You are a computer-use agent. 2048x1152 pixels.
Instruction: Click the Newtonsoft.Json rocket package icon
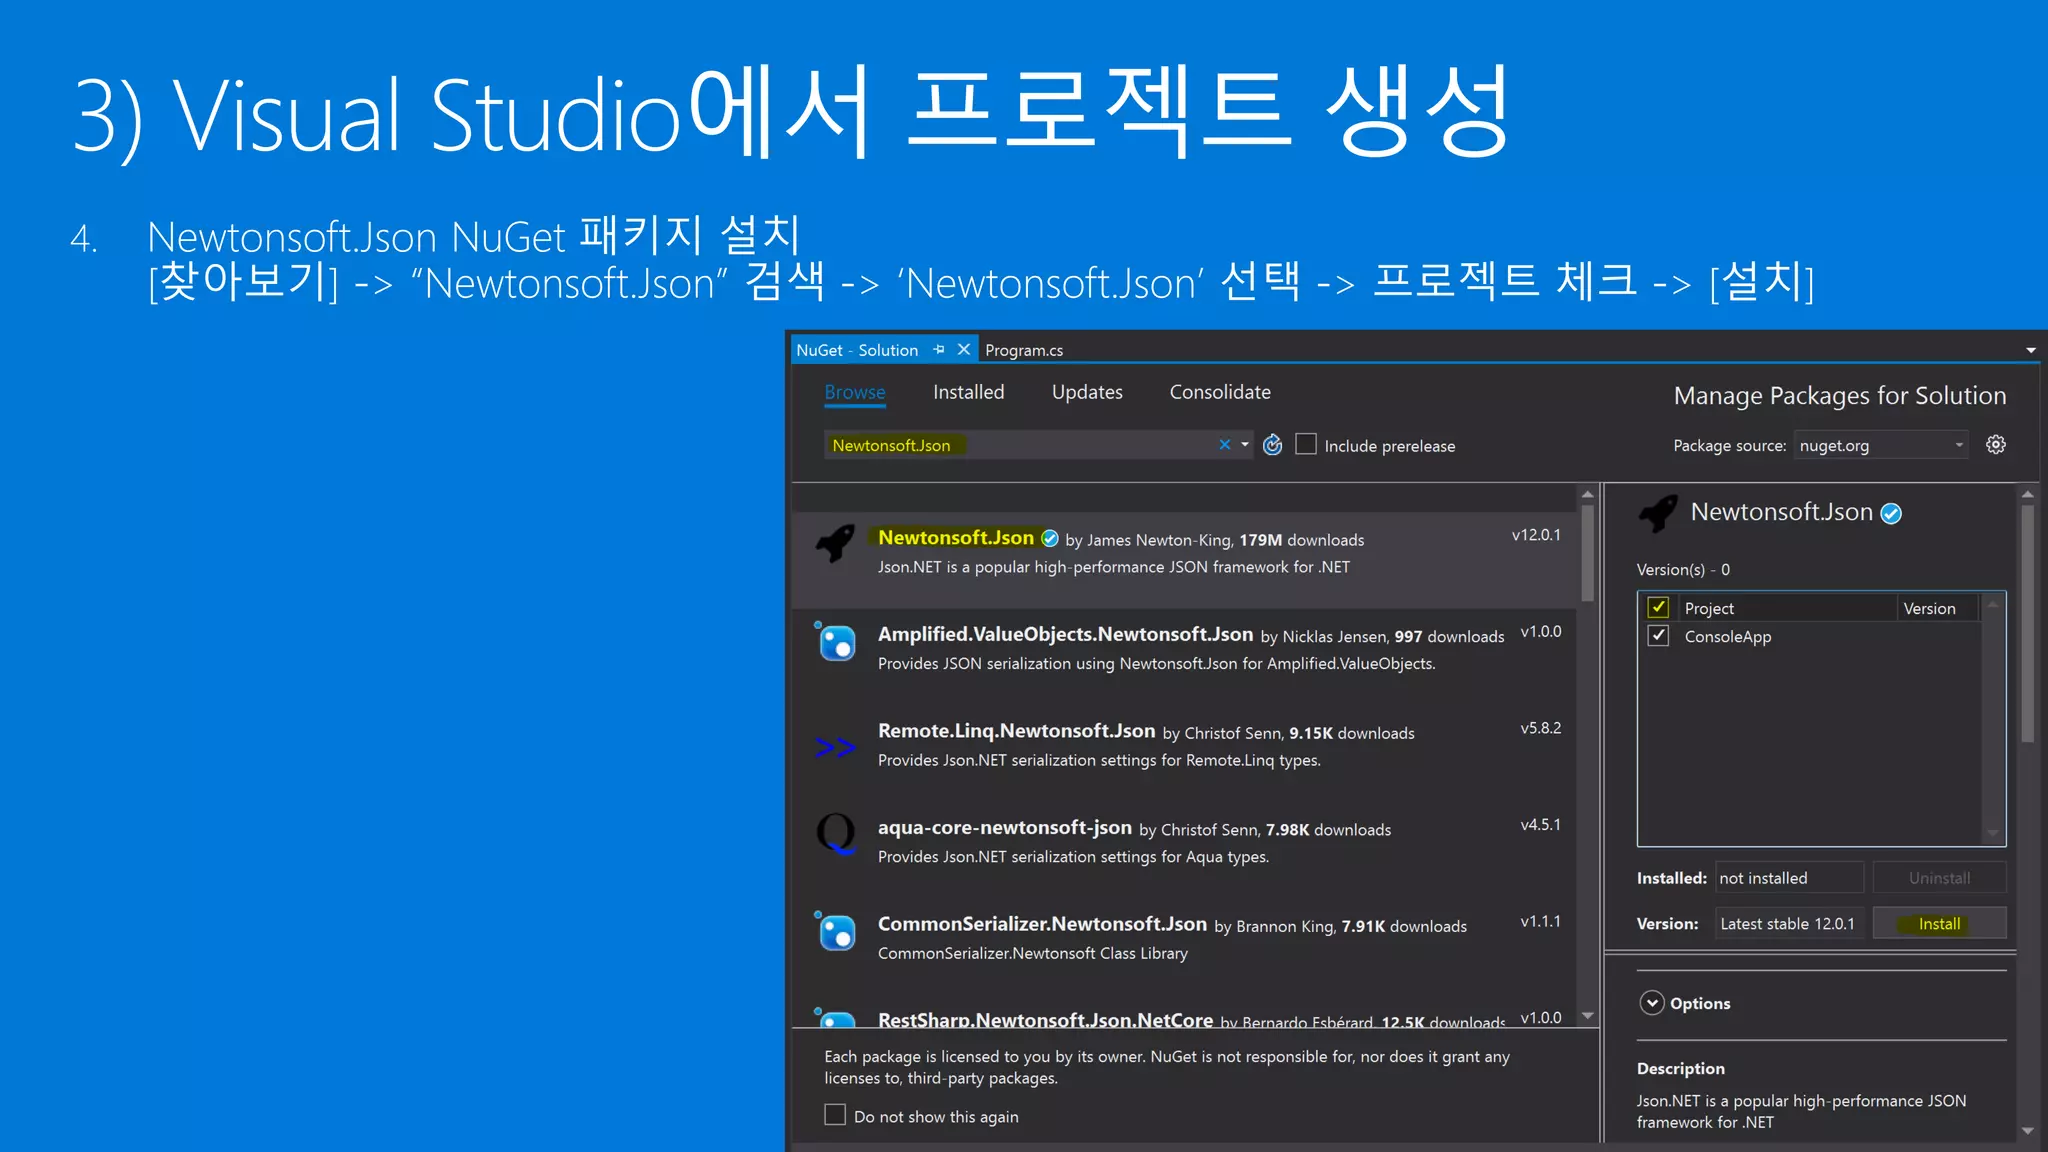pos(836,544)
